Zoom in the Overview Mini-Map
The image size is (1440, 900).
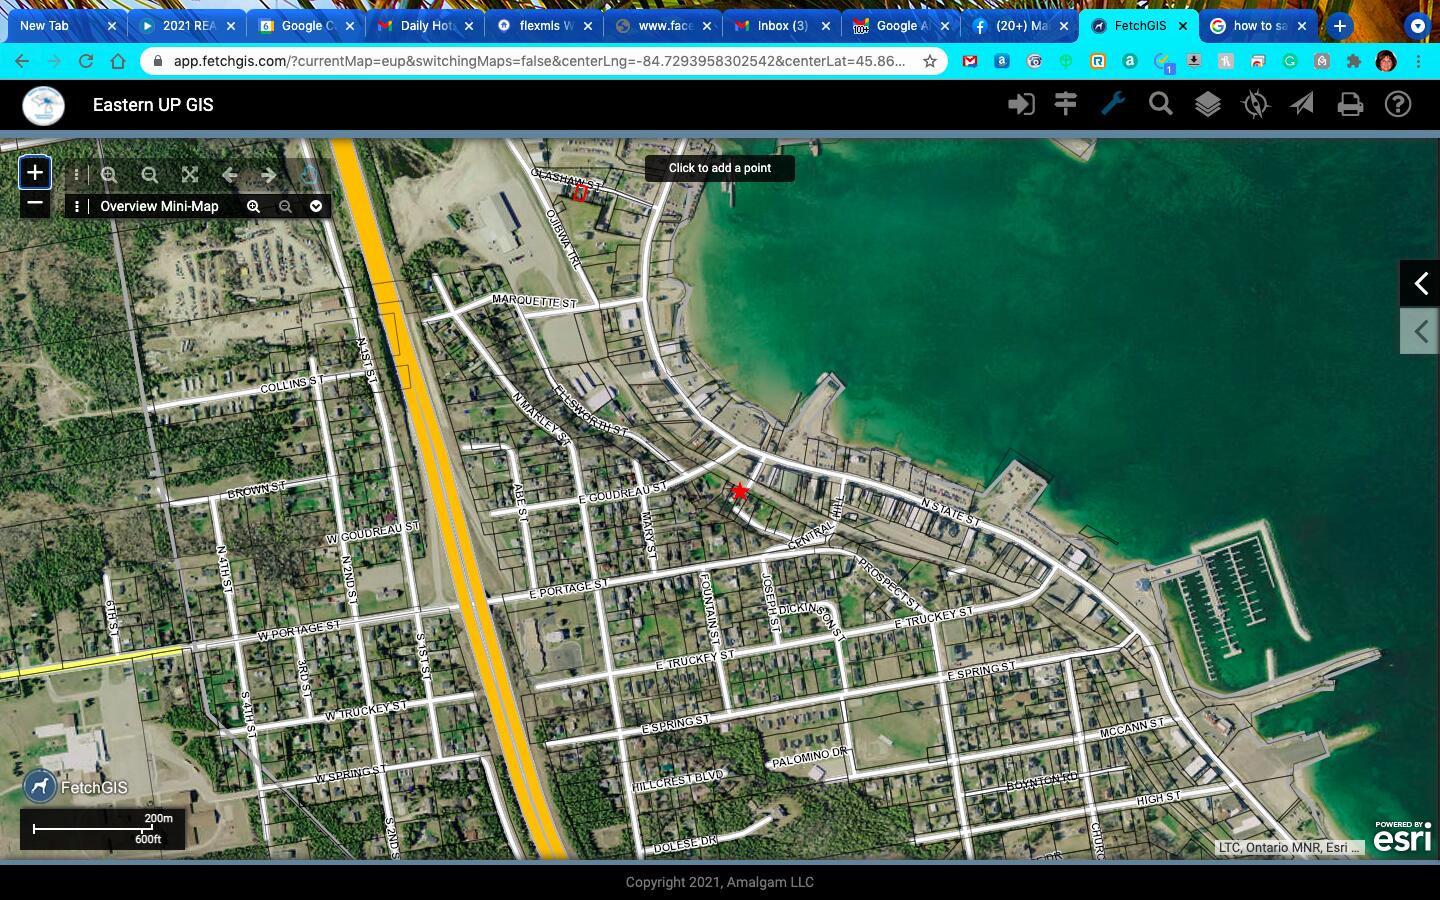[253, 206]
